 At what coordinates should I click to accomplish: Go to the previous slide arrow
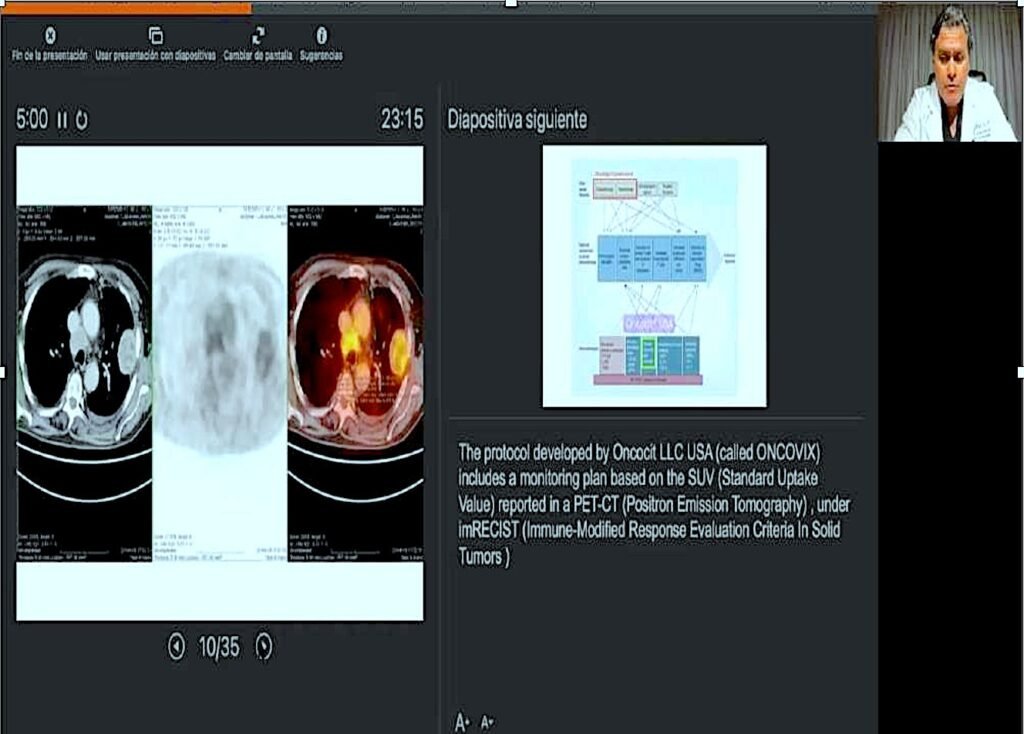pyautogui.click(x=176, y=648)
